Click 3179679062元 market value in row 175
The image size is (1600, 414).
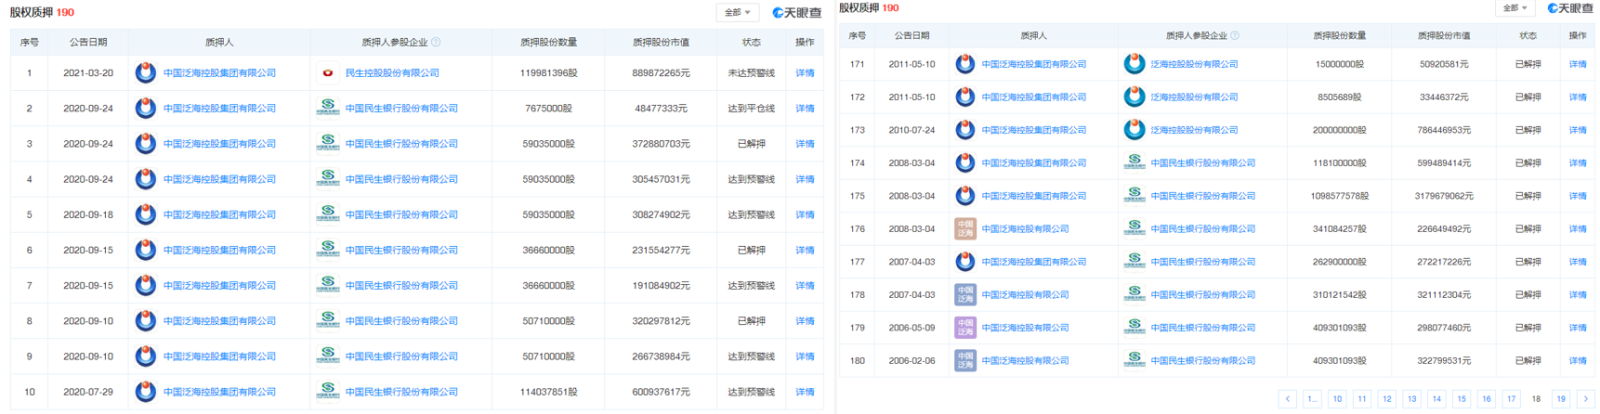point(1444,196)
